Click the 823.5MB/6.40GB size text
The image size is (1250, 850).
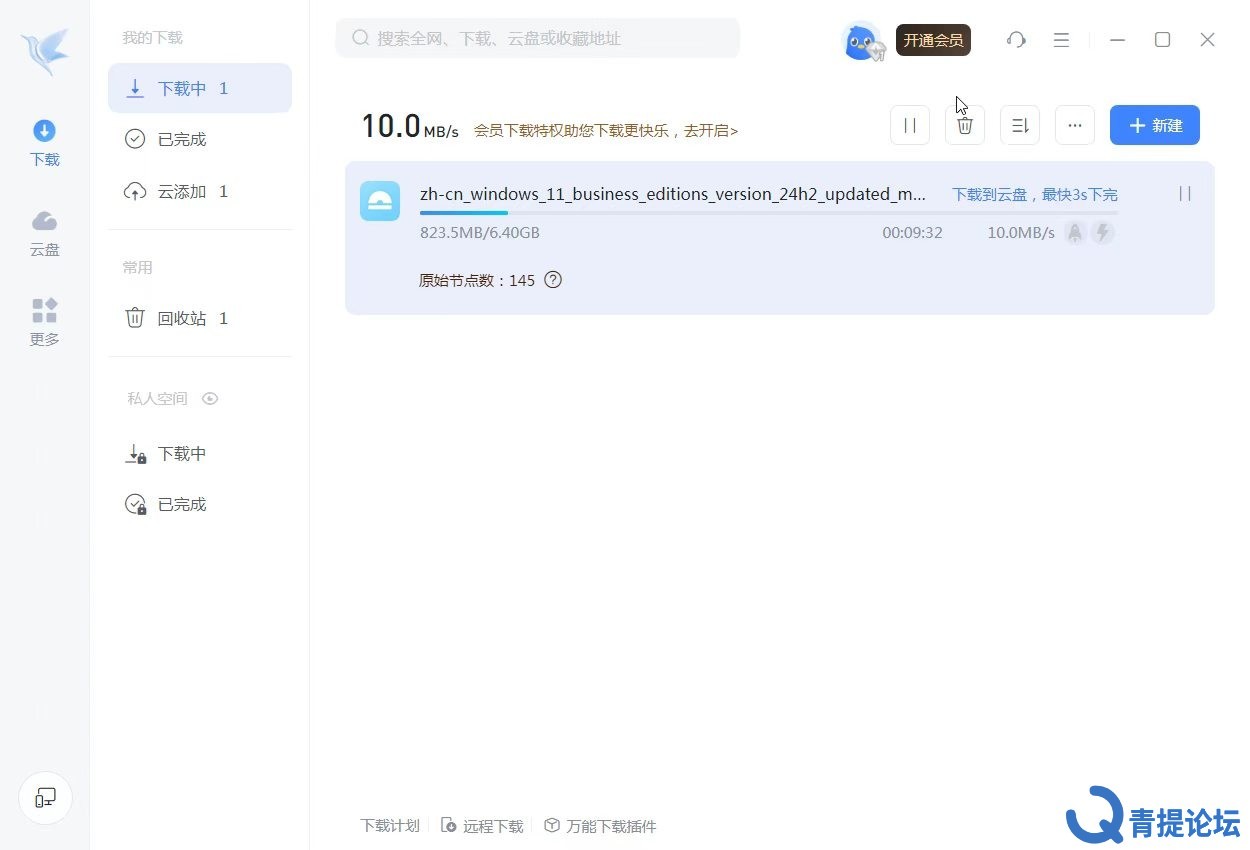(480, 233)
